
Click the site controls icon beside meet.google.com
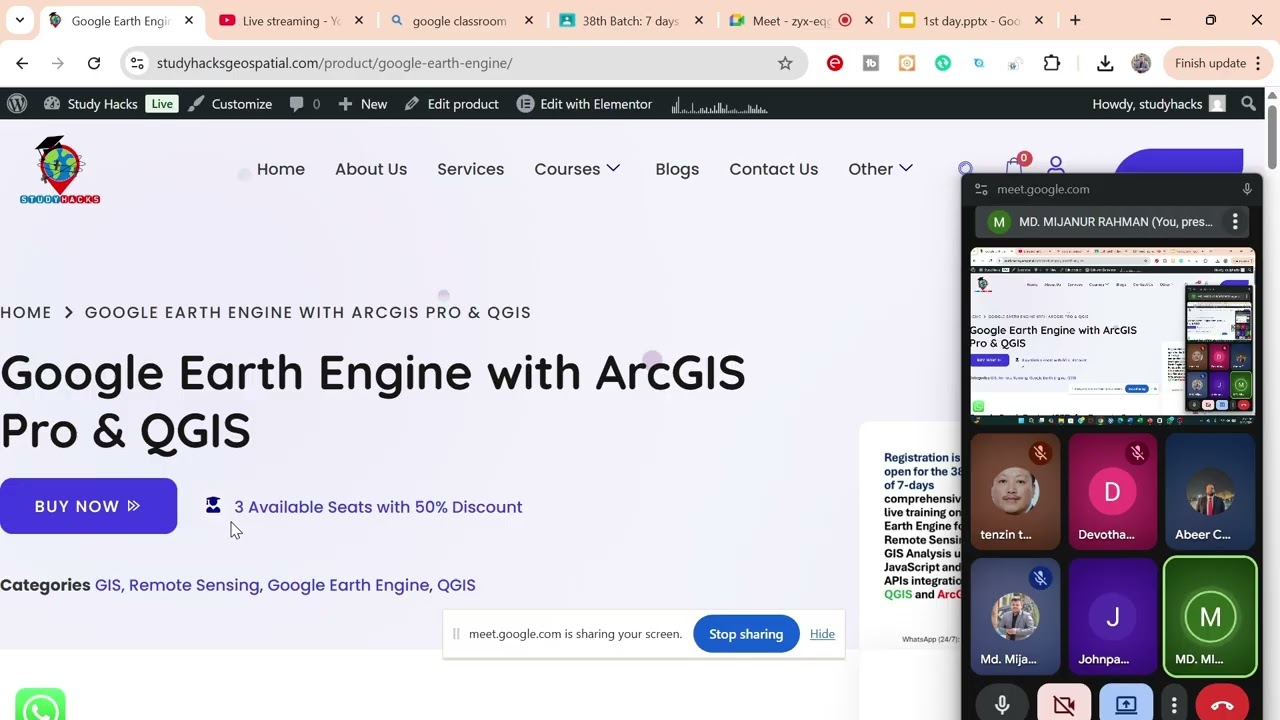[x=981, y=189]
